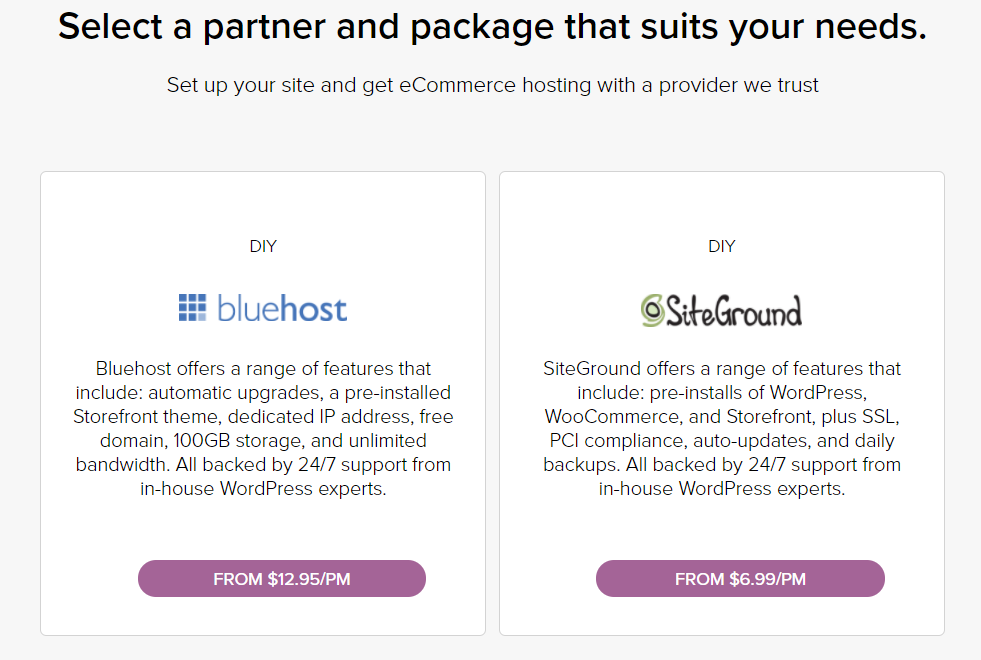Click the DIY label above the Bluehost logo

pos(263,246)
